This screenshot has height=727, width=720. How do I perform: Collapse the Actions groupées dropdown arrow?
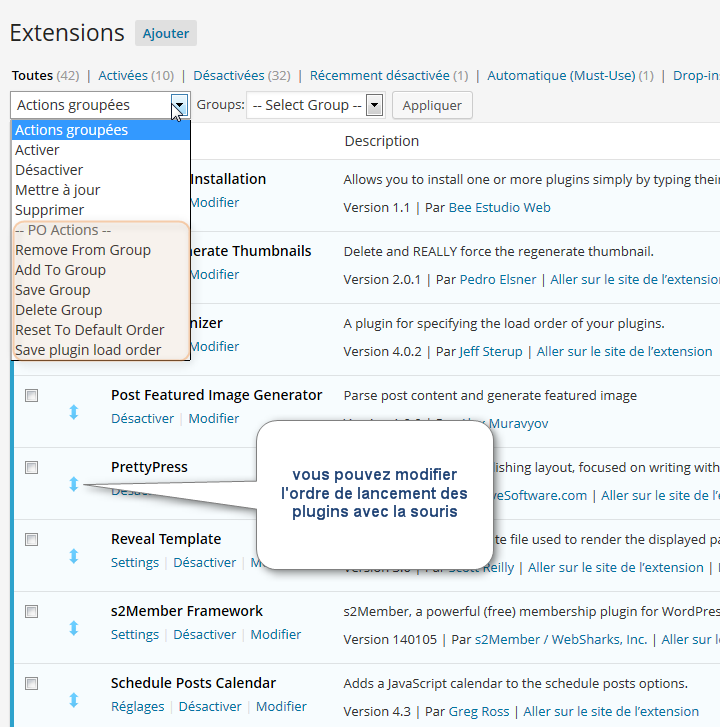(x=179, y=105)
